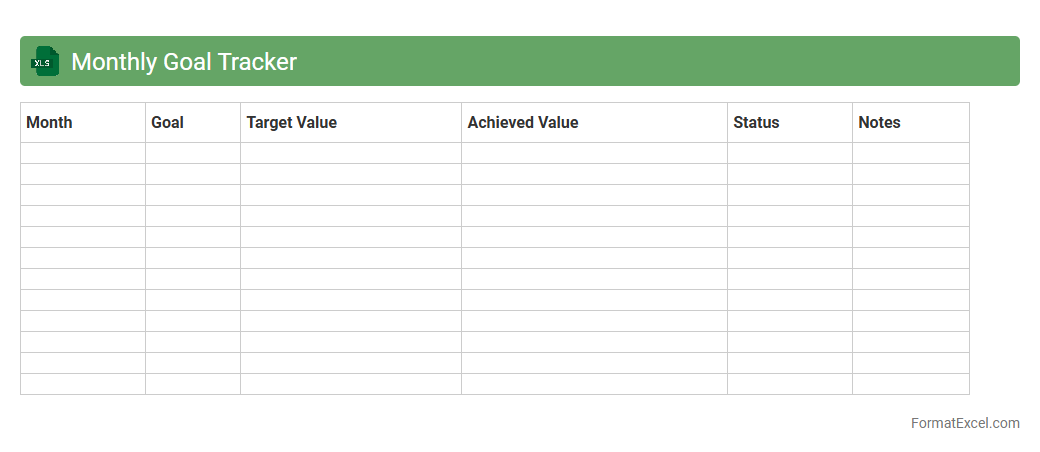Click first empty cell under Month

(x=82, y=153)
